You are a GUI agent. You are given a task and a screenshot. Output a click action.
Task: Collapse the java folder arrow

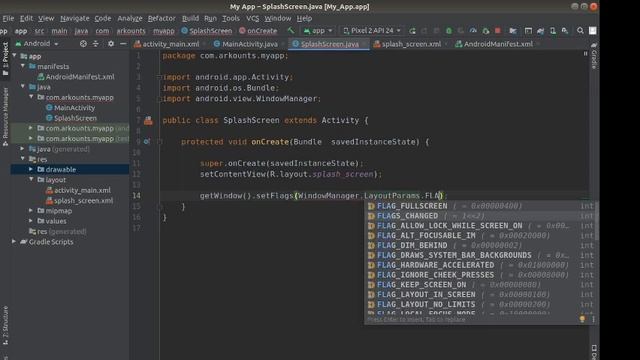23,87
